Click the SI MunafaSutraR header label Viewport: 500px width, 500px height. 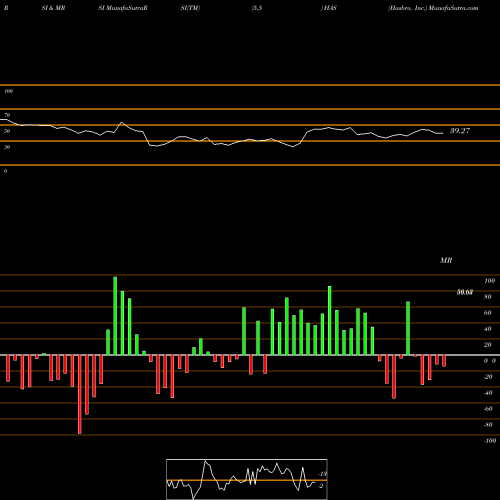point(123,8)
